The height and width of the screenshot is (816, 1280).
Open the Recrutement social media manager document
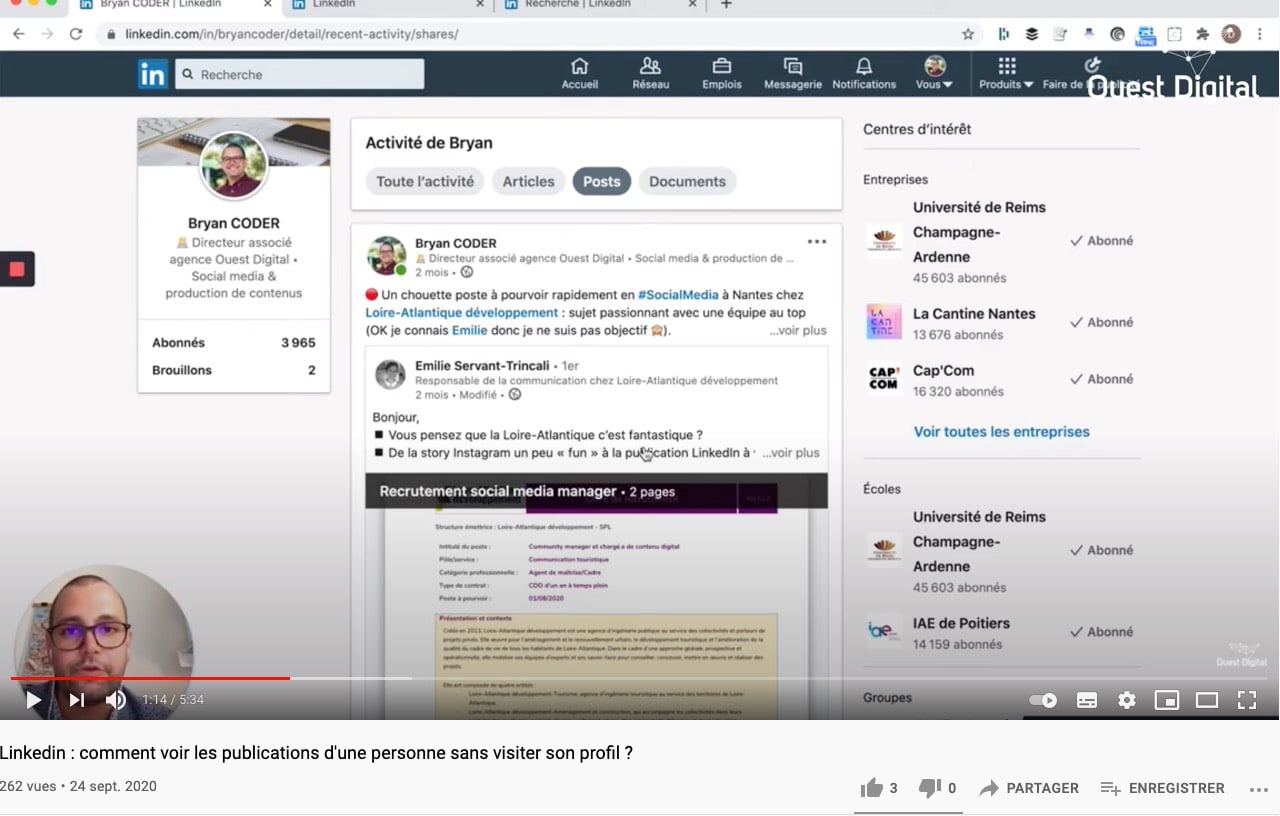click(596, 491)
